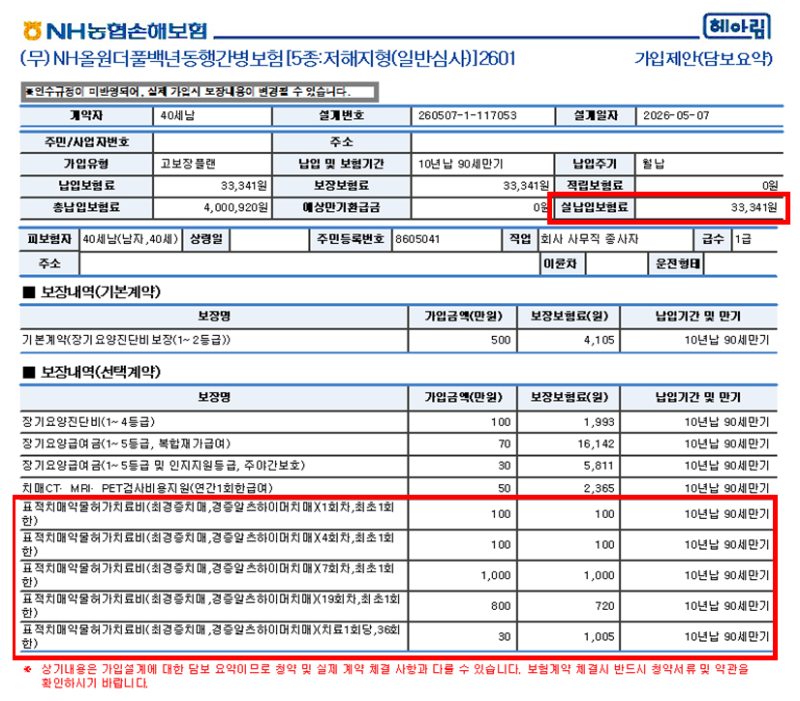Click the 장기요양진단비(1~4등급) row name
This screenshot has width=800, height=701.
[88, 422]
